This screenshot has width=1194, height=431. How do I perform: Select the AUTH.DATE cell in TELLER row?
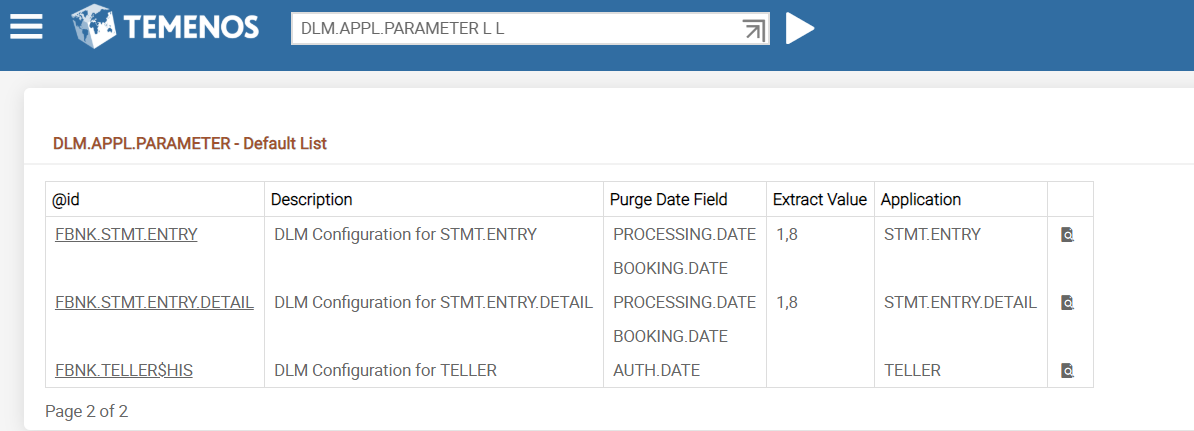coord(656,370)
